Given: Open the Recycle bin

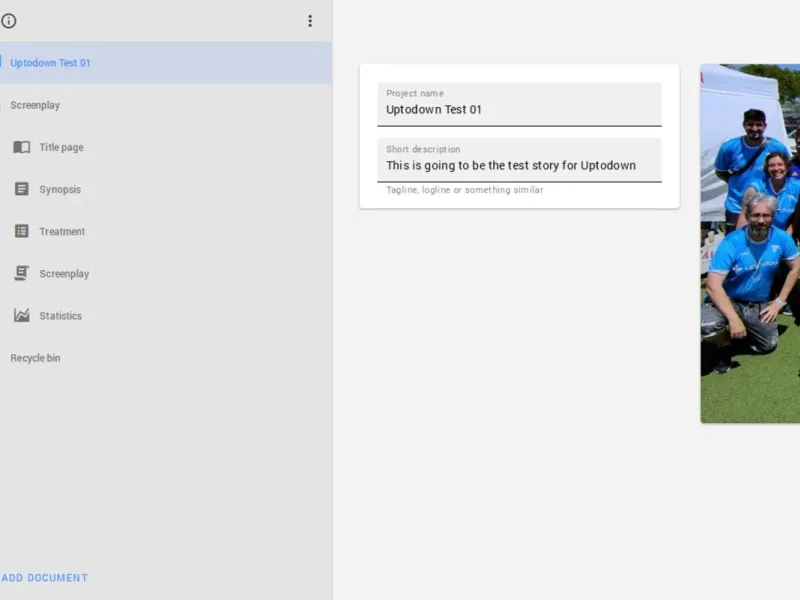Looking at the screenshot, I should pos(35,358).
